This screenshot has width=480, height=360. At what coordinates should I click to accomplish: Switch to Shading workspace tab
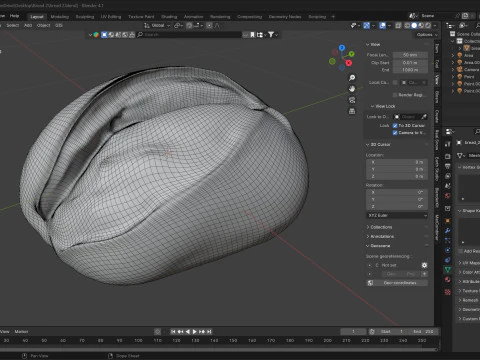[169, 17]
